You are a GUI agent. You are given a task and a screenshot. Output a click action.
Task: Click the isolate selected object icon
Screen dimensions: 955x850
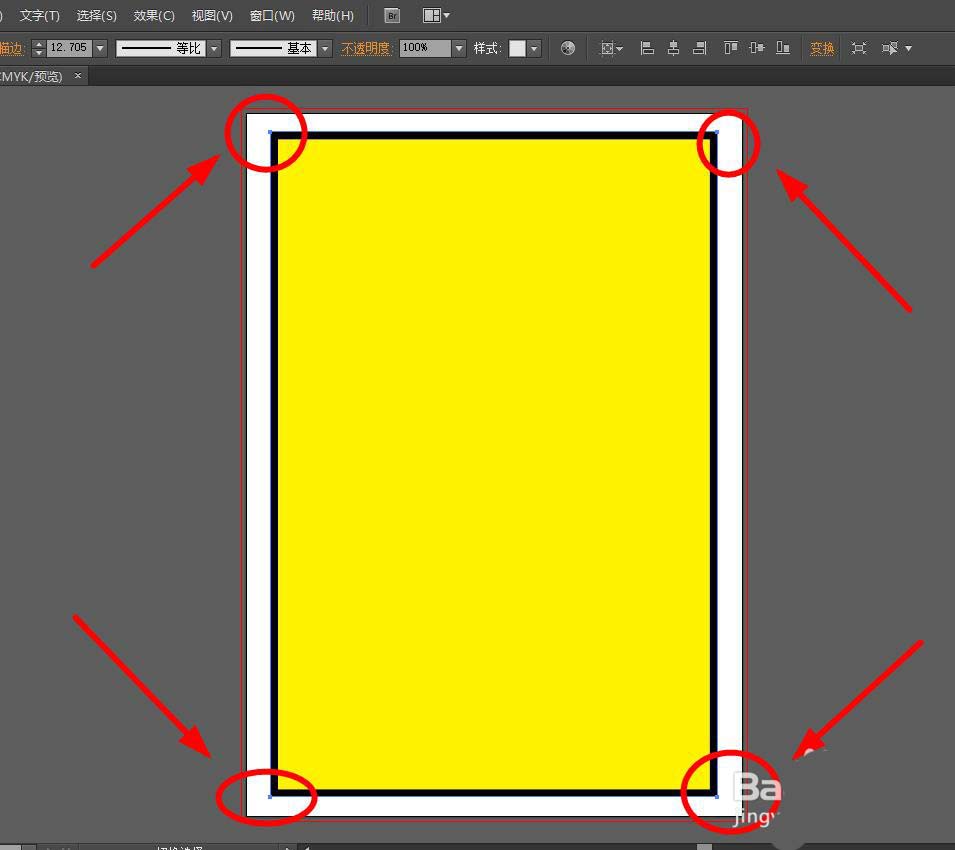[859, 48]
